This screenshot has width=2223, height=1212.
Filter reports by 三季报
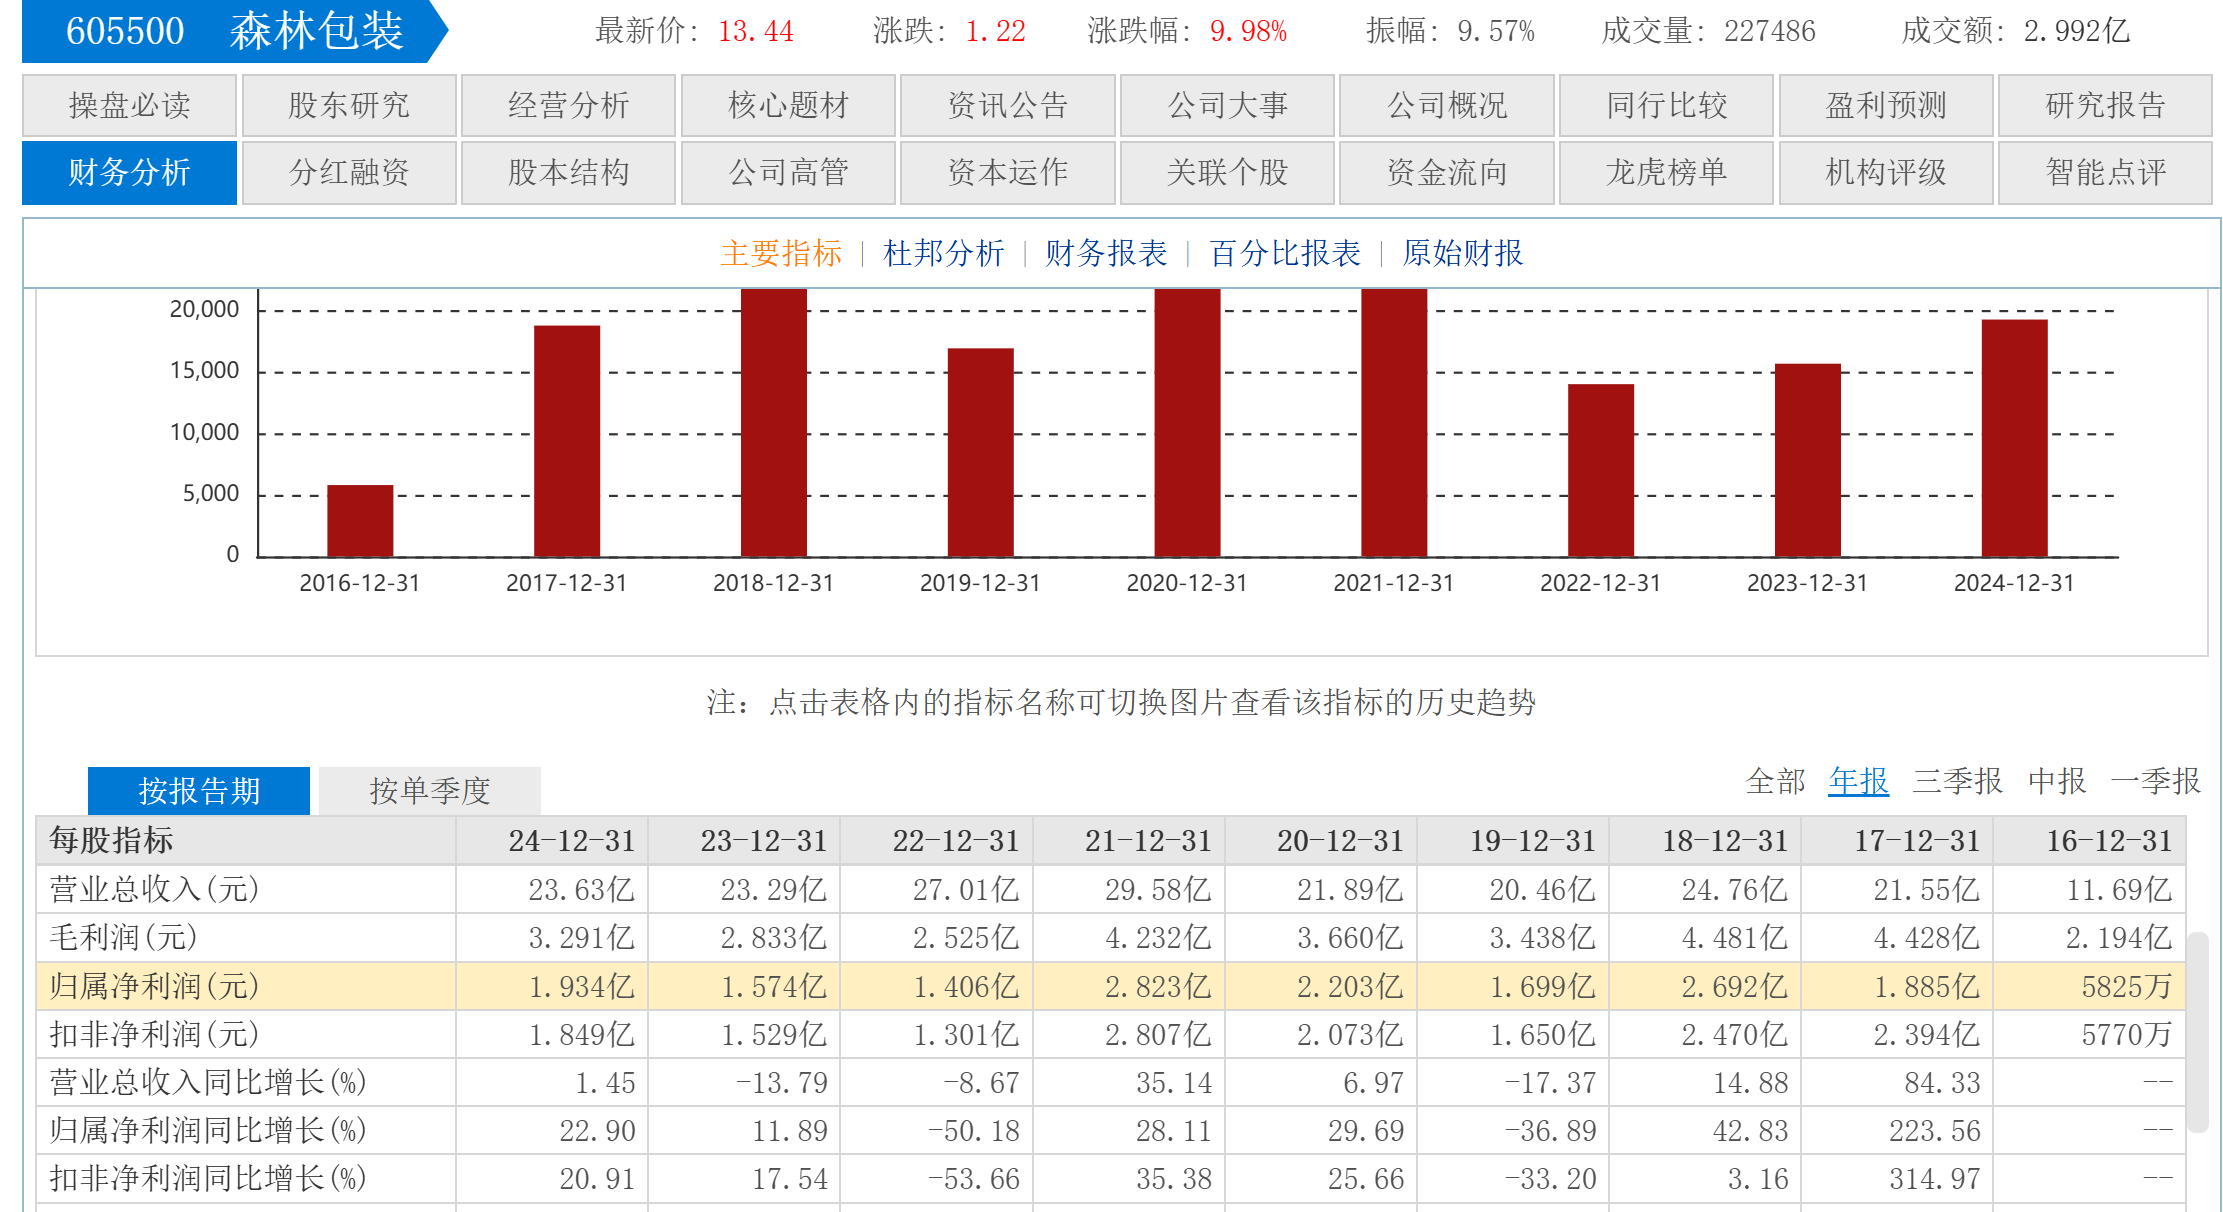1957,781
